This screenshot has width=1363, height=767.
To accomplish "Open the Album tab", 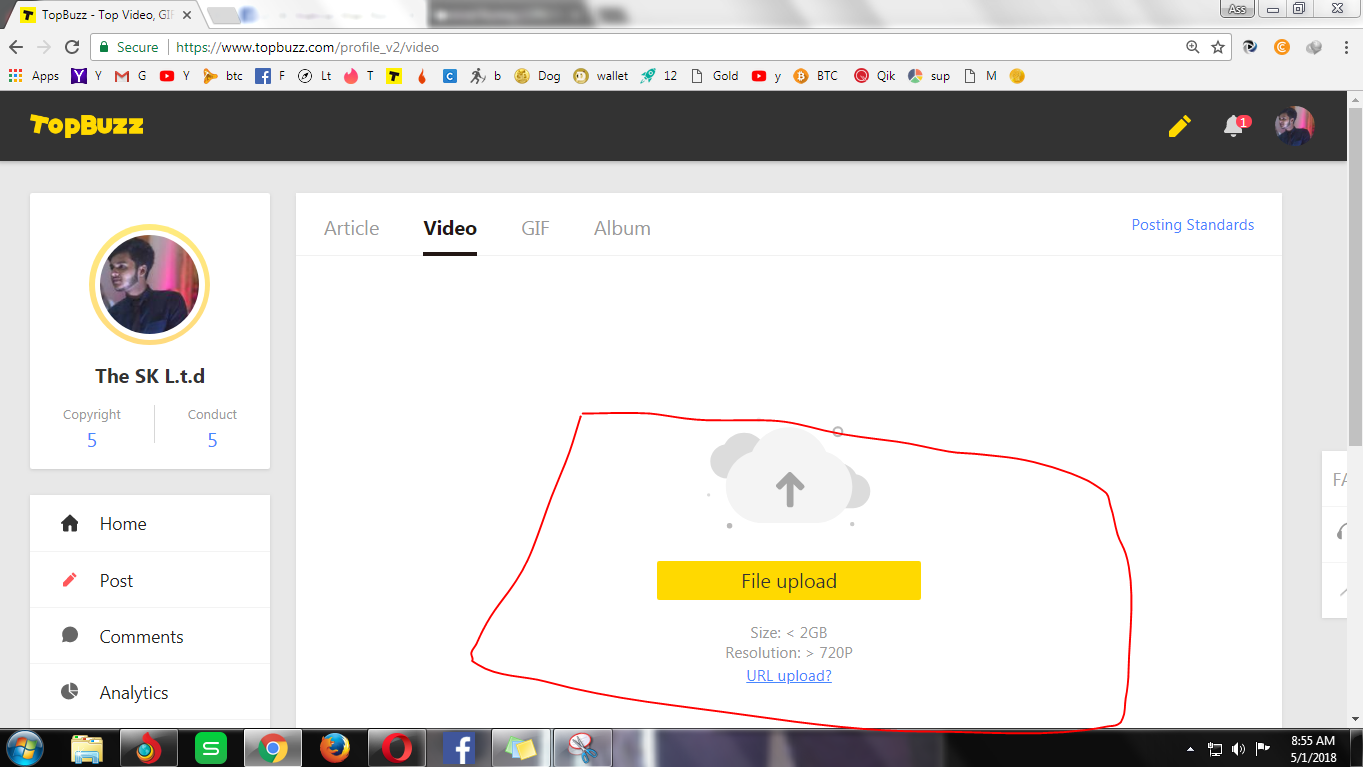I will click(x=622, y=228).
